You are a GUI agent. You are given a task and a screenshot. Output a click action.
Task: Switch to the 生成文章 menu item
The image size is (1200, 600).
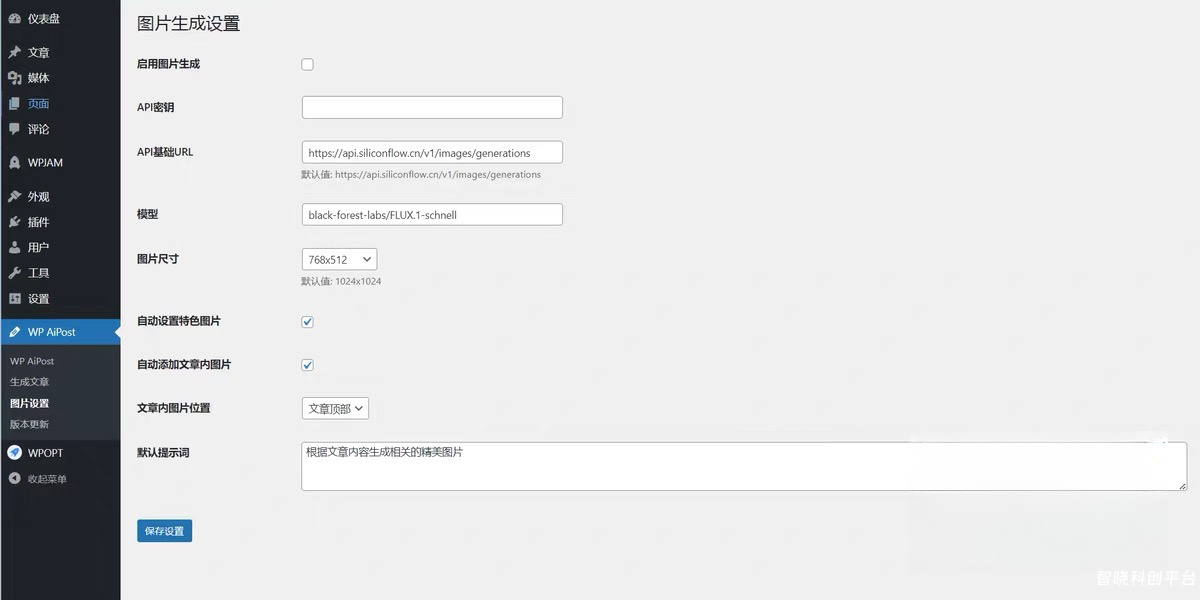30,381
